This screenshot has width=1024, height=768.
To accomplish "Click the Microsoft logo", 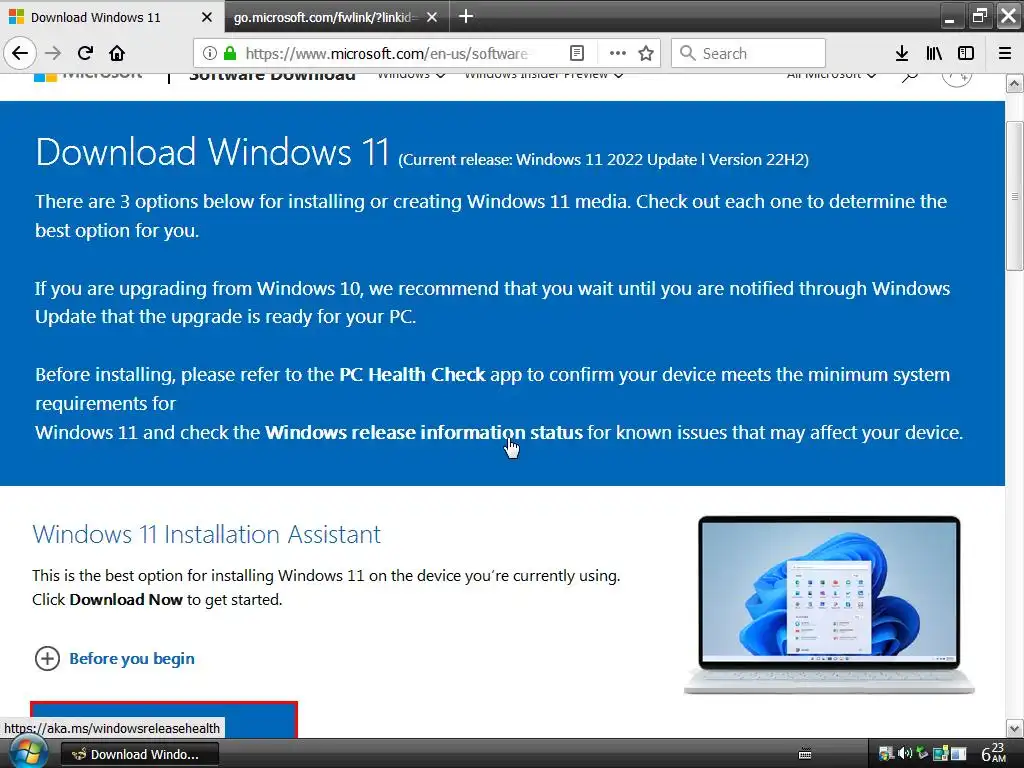I will tap(88, 77).
